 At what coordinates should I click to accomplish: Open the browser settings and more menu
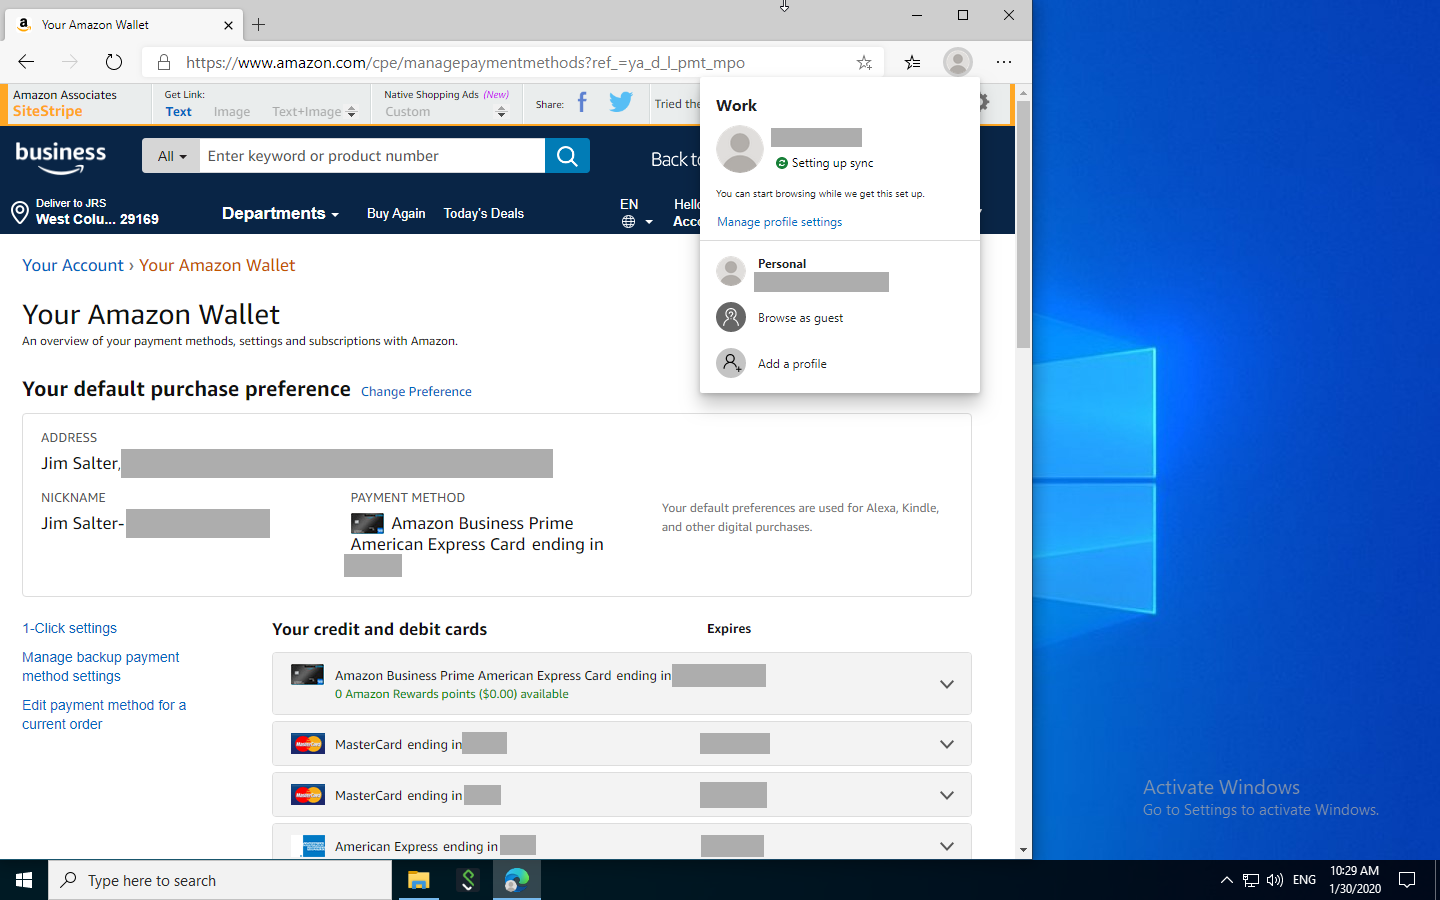tap(1004, 62)
